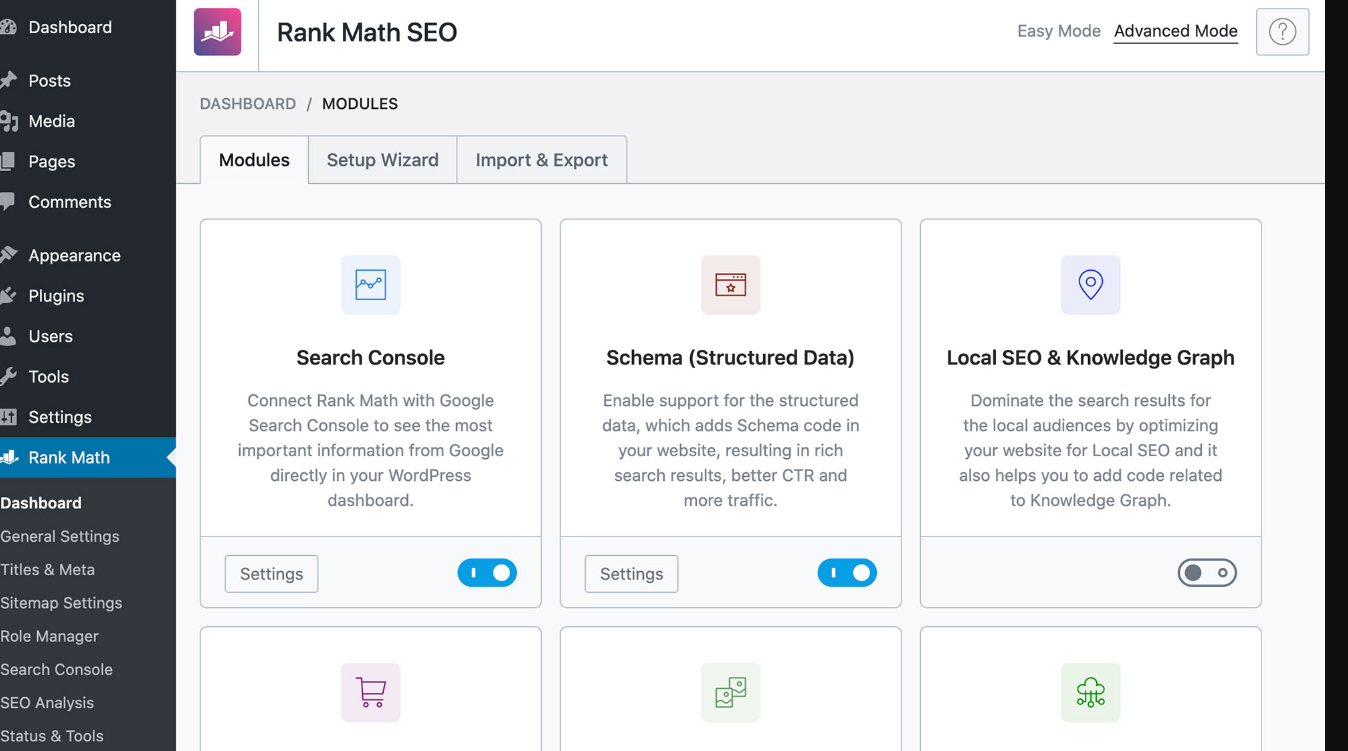Click the Search Console card title
This screenshot has height=751, width=1348.
[370, 358]
